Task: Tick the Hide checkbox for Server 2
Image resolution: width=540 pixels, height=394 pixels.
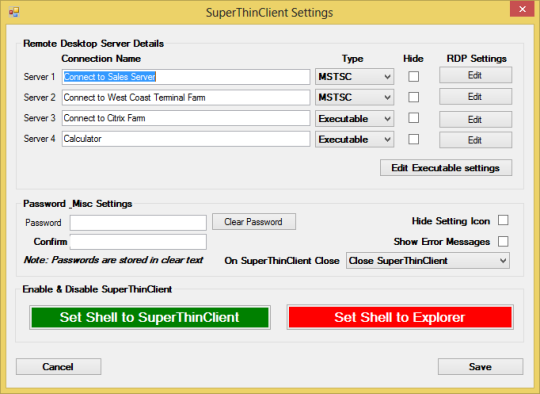Action: [x=414, y=97]
